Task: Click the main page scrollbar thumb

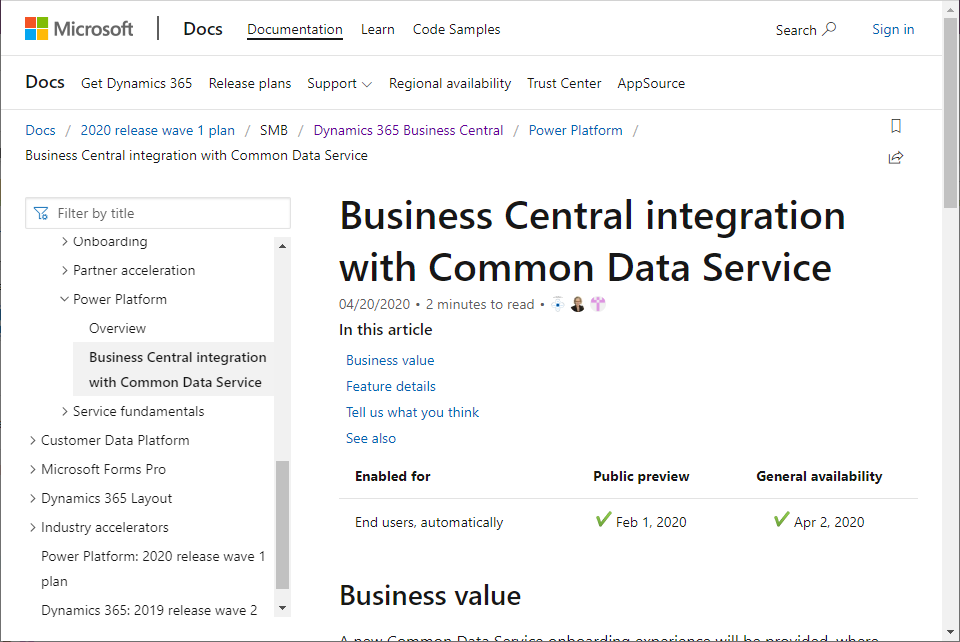Action: coord(951,113)
